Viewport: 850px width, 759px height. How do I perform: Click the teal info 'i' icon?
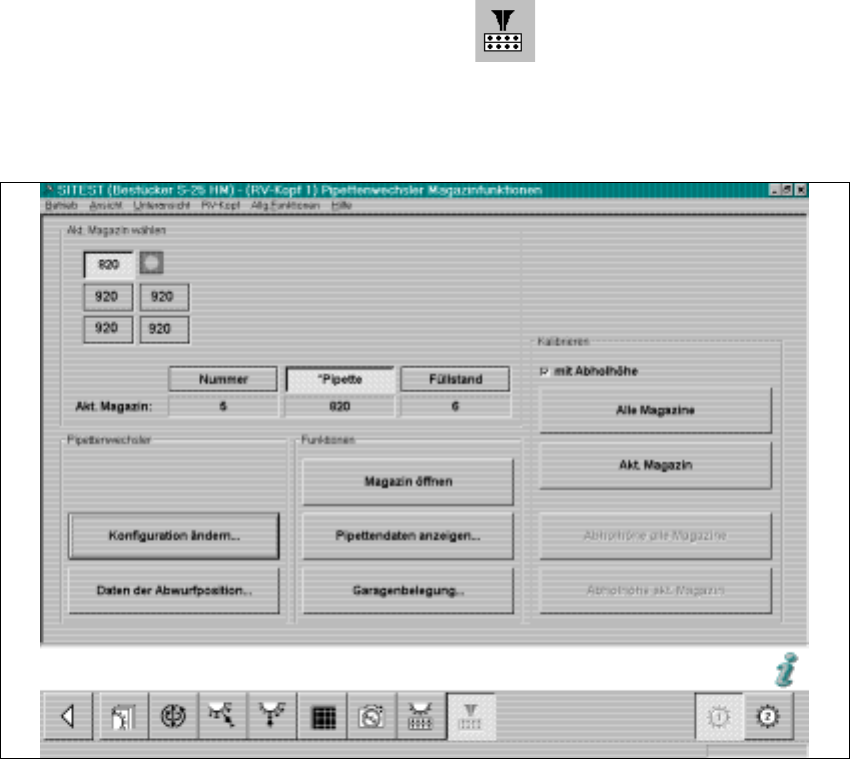point(787,669)
